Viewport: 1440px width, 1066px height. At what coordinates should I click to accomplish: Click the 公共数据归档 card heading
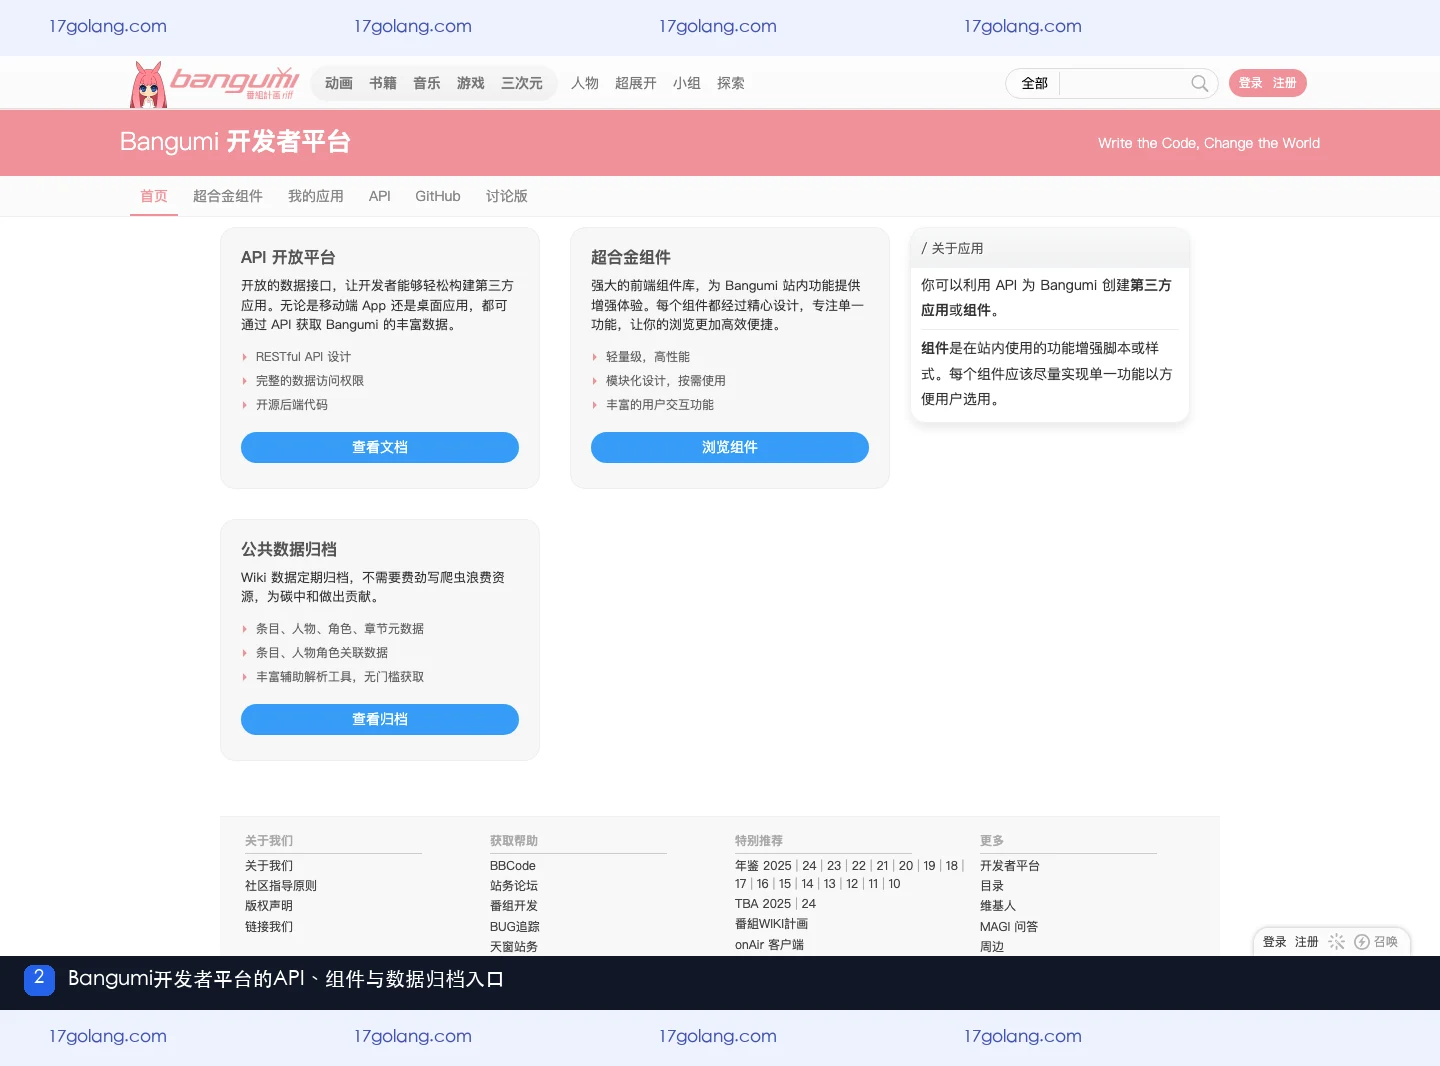(x=288, y=549)
